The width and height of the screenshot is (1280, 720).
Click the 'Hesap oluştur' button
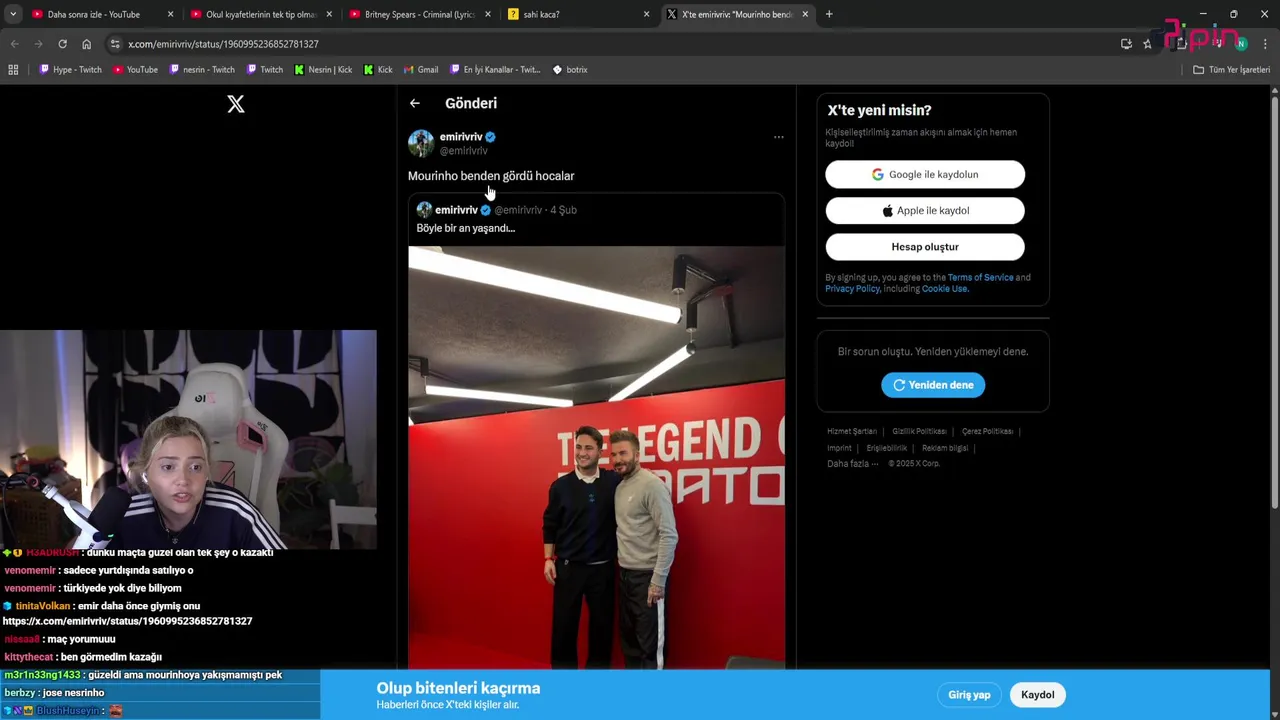tap(925, 247)
